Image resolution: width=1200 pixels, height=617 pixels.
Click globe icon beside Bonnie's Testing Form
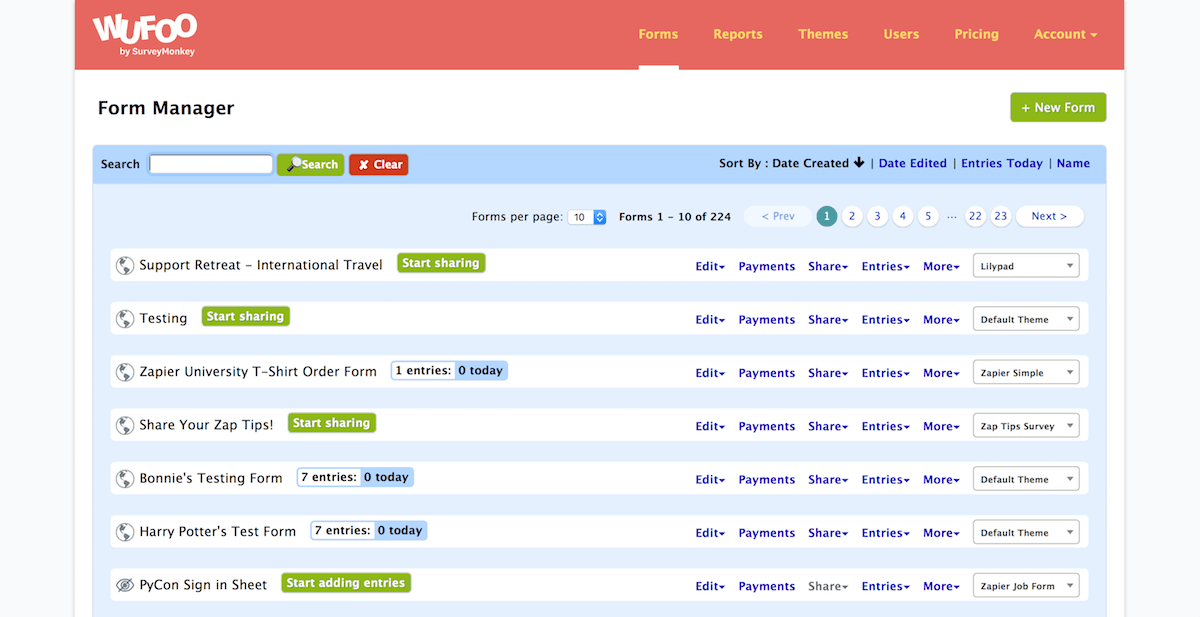(x=125, y=479)
